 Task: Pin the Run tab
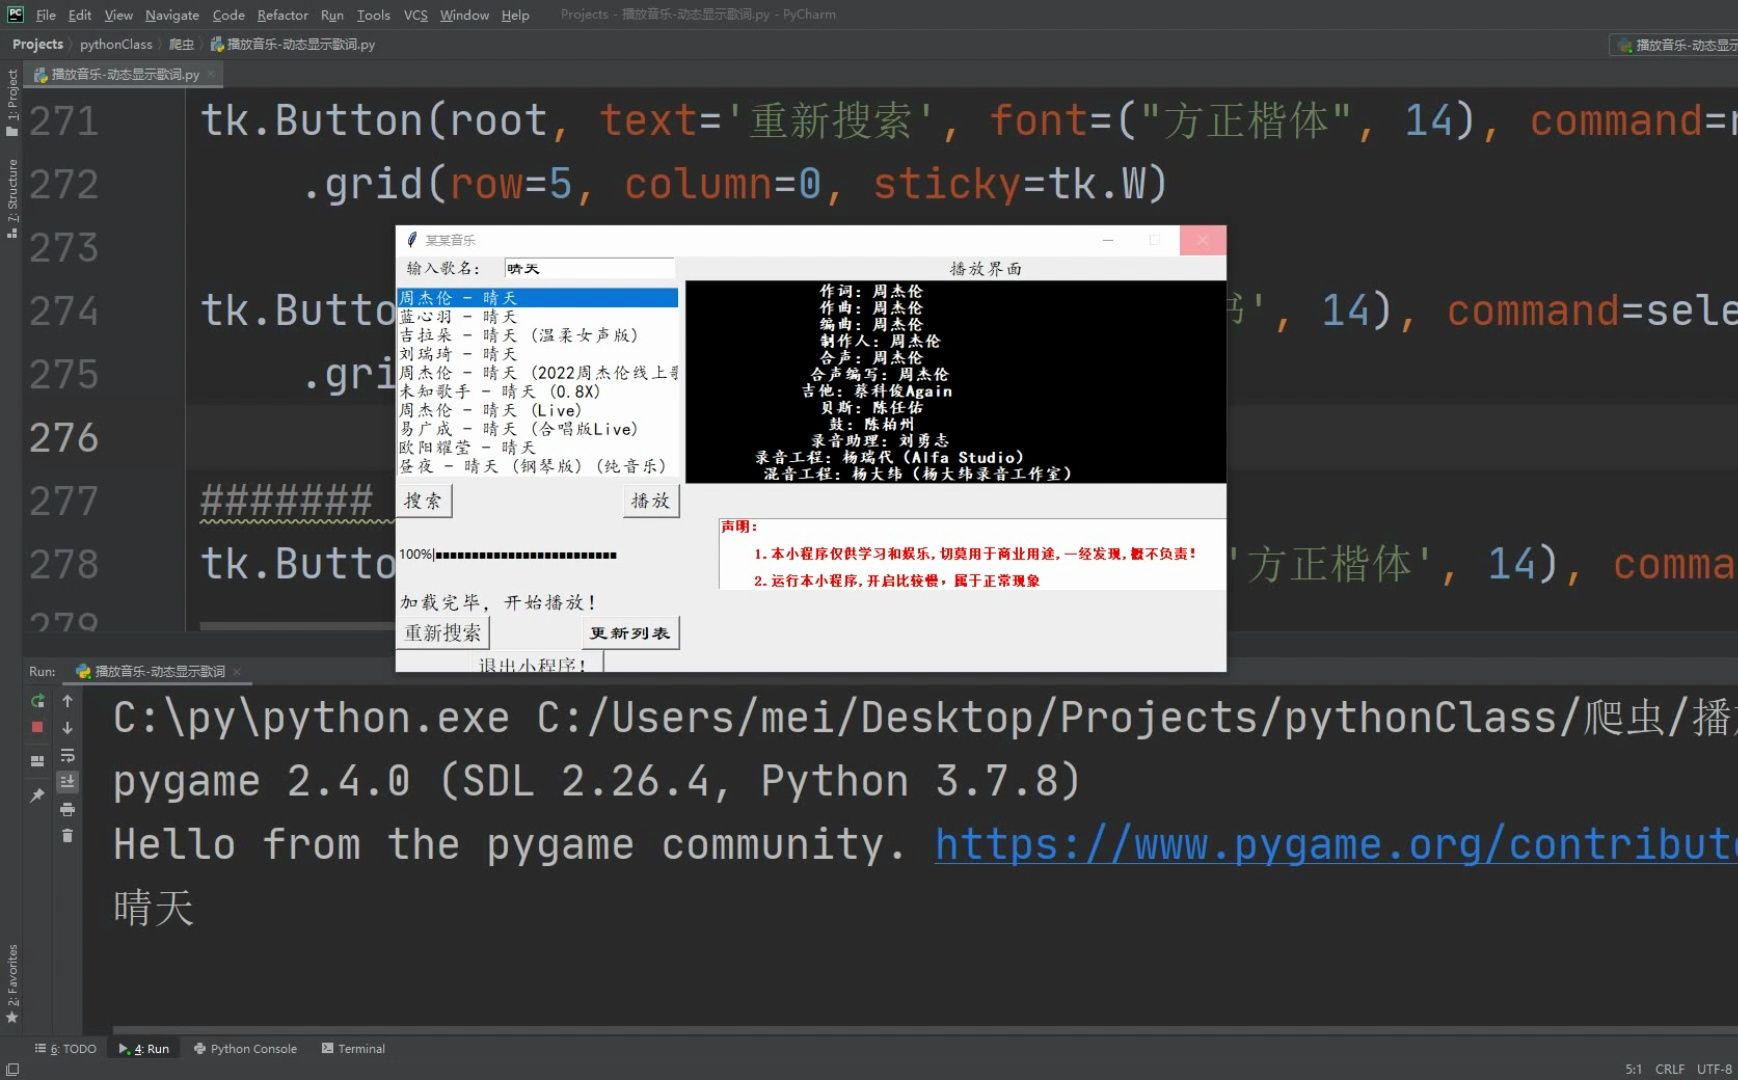click(x=37, y=795)
